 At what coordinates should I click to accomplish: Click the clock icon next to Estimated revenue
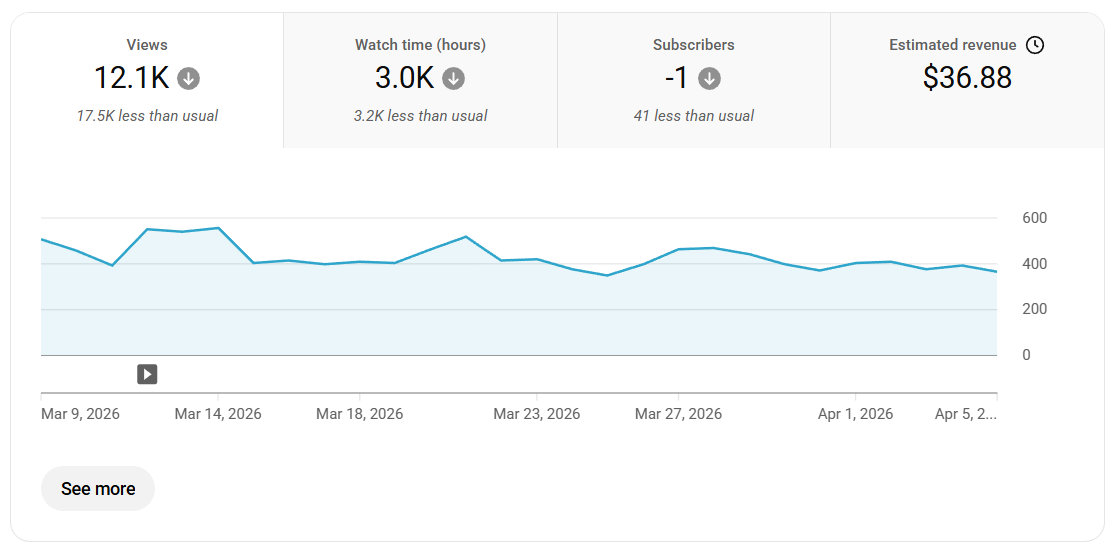pos(1035,45)
